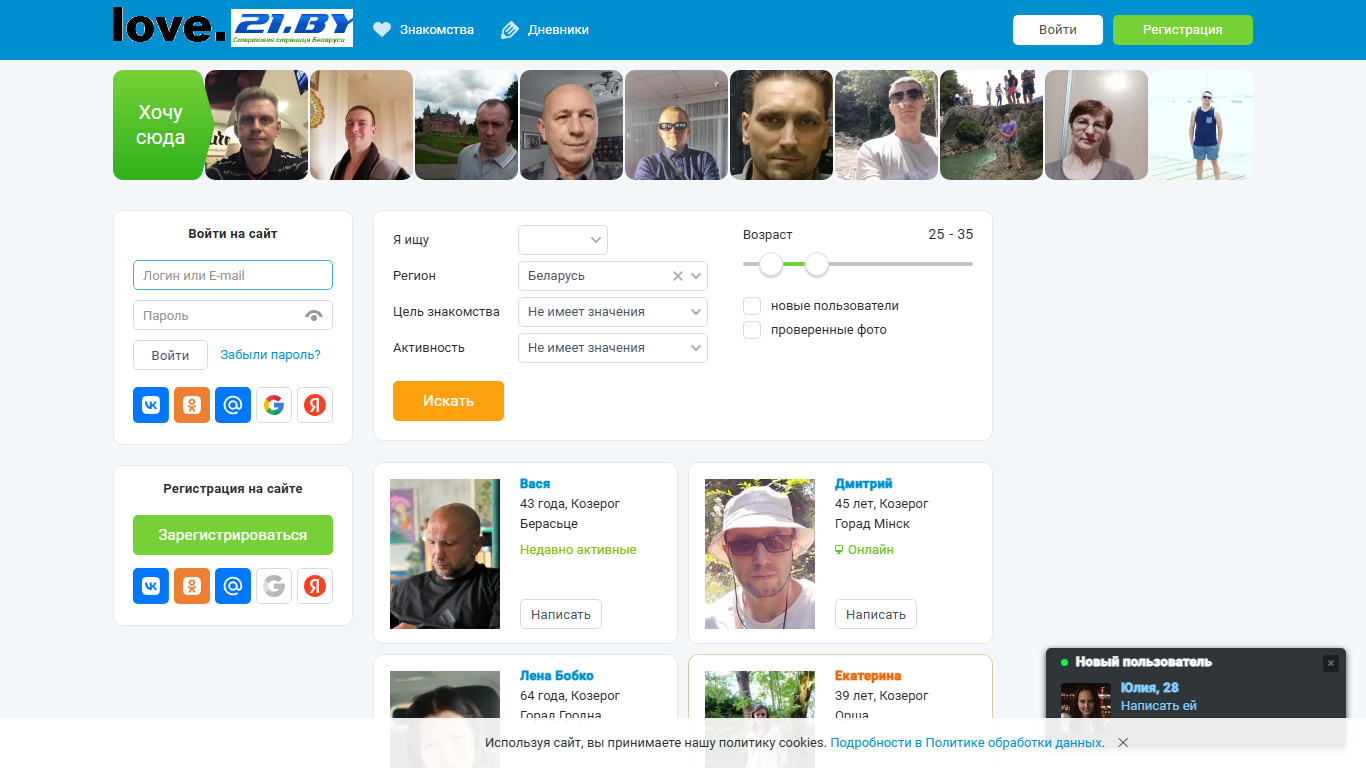This screenshot has height=768, width=1366.
Task: Click Написать on Дмитрий's card
Action: 876,614
